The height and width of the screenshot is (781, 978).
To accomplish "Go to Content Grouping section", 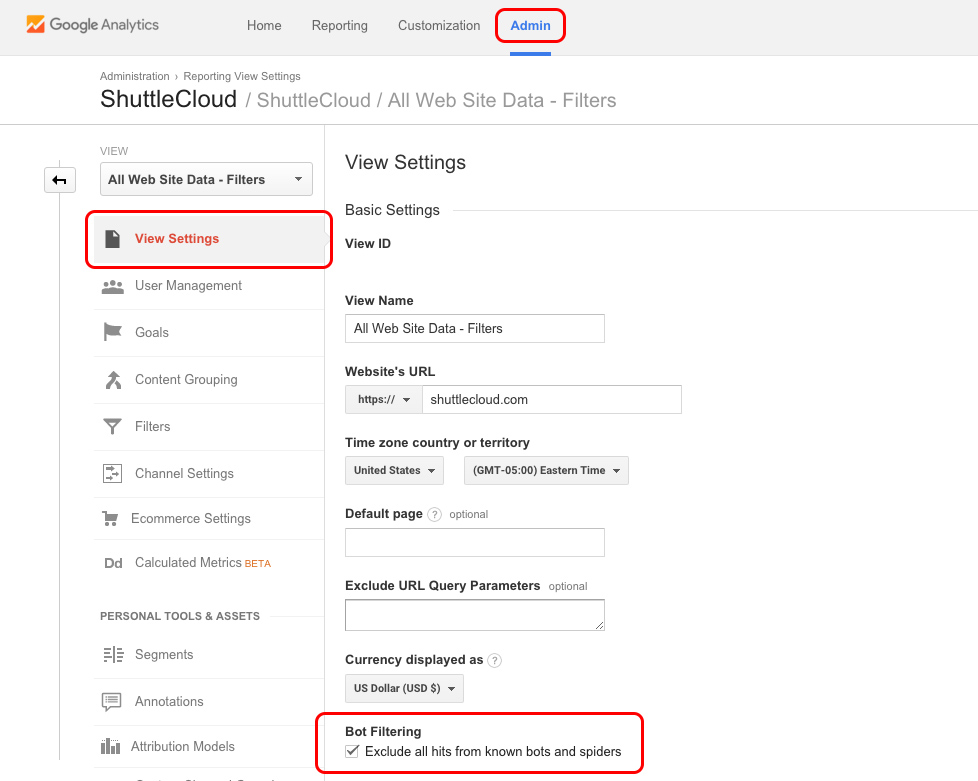I will point(210,380).
